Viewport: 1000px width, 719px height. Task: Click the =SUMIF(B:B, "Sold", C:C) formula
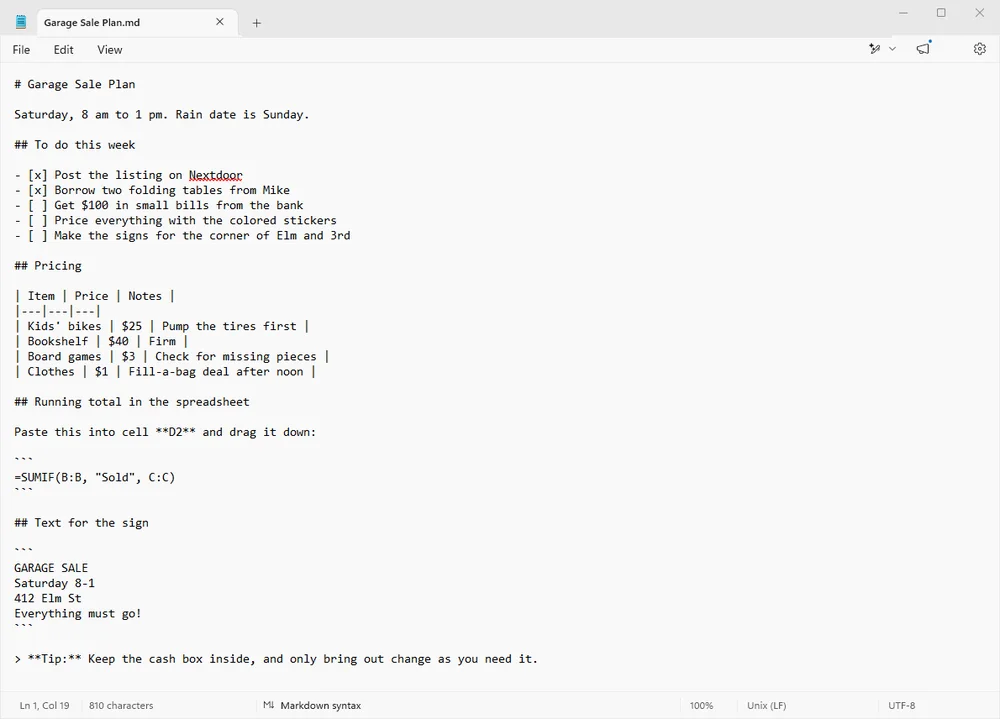pos(94,477)
